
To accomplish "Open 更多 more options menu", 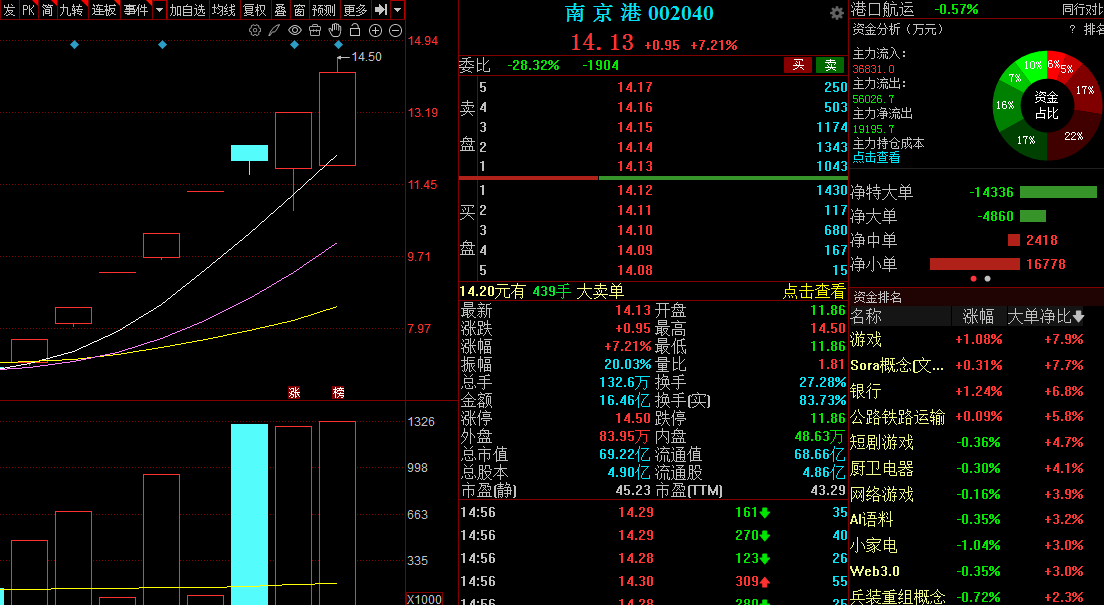I will coord(356,10).
